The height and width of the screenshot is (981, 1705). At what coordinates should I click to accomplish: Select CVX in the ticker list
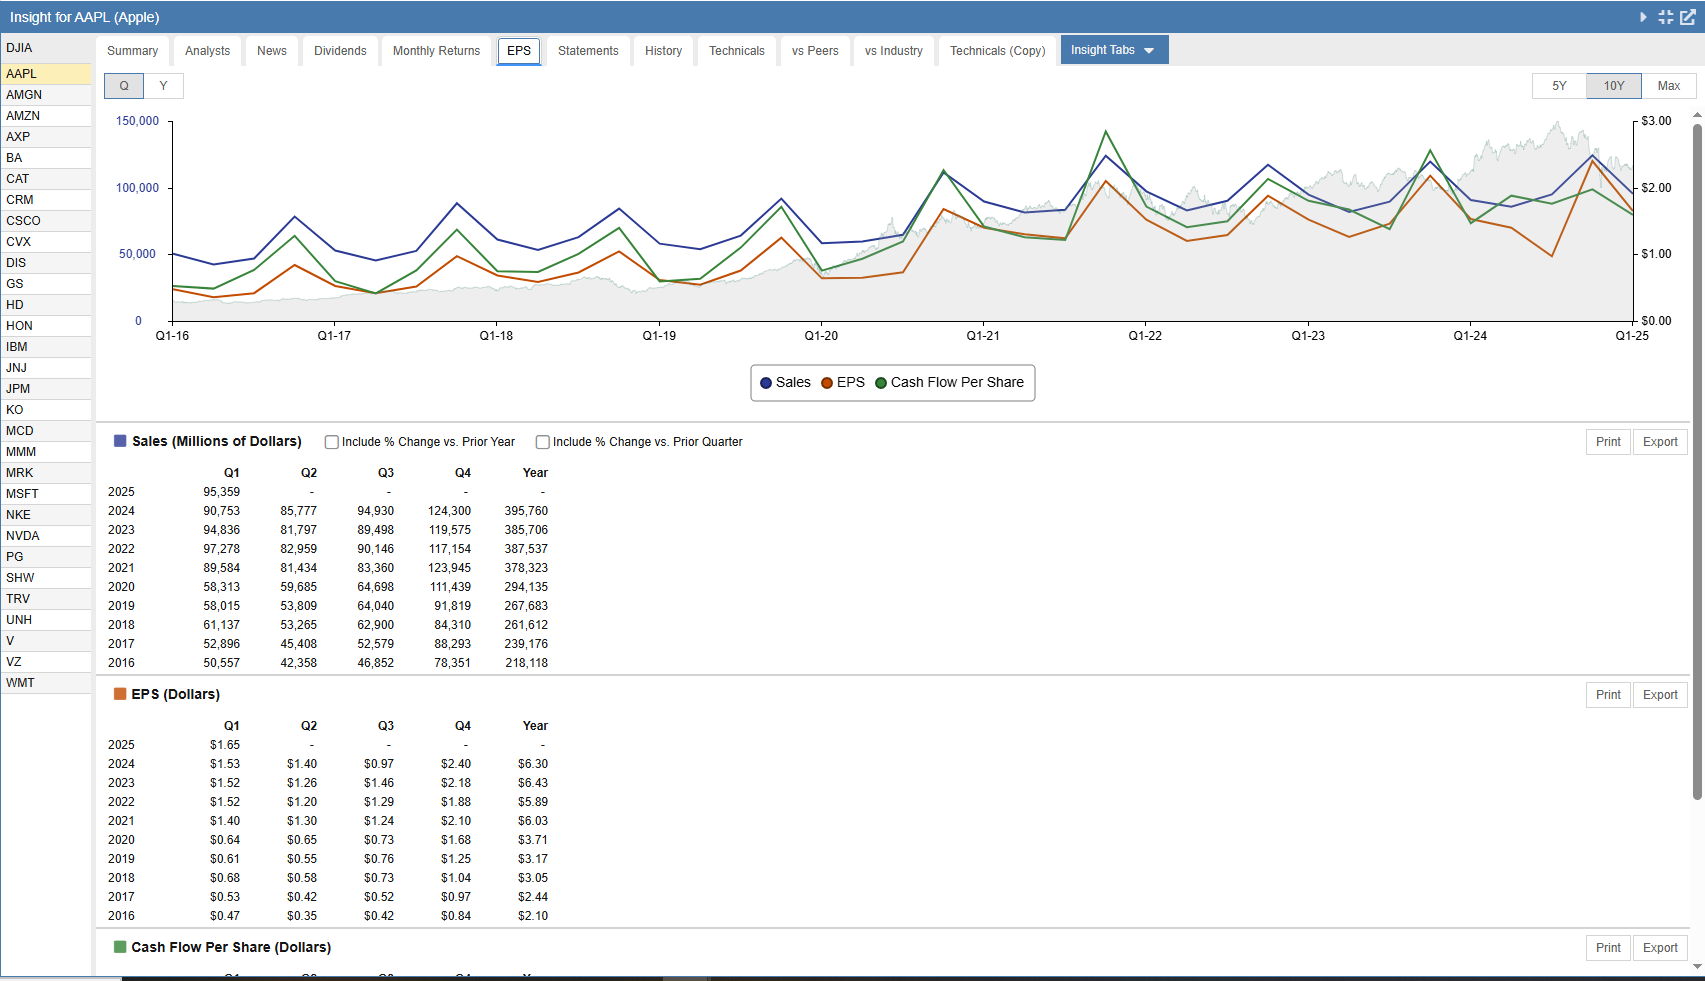[46, 242]
